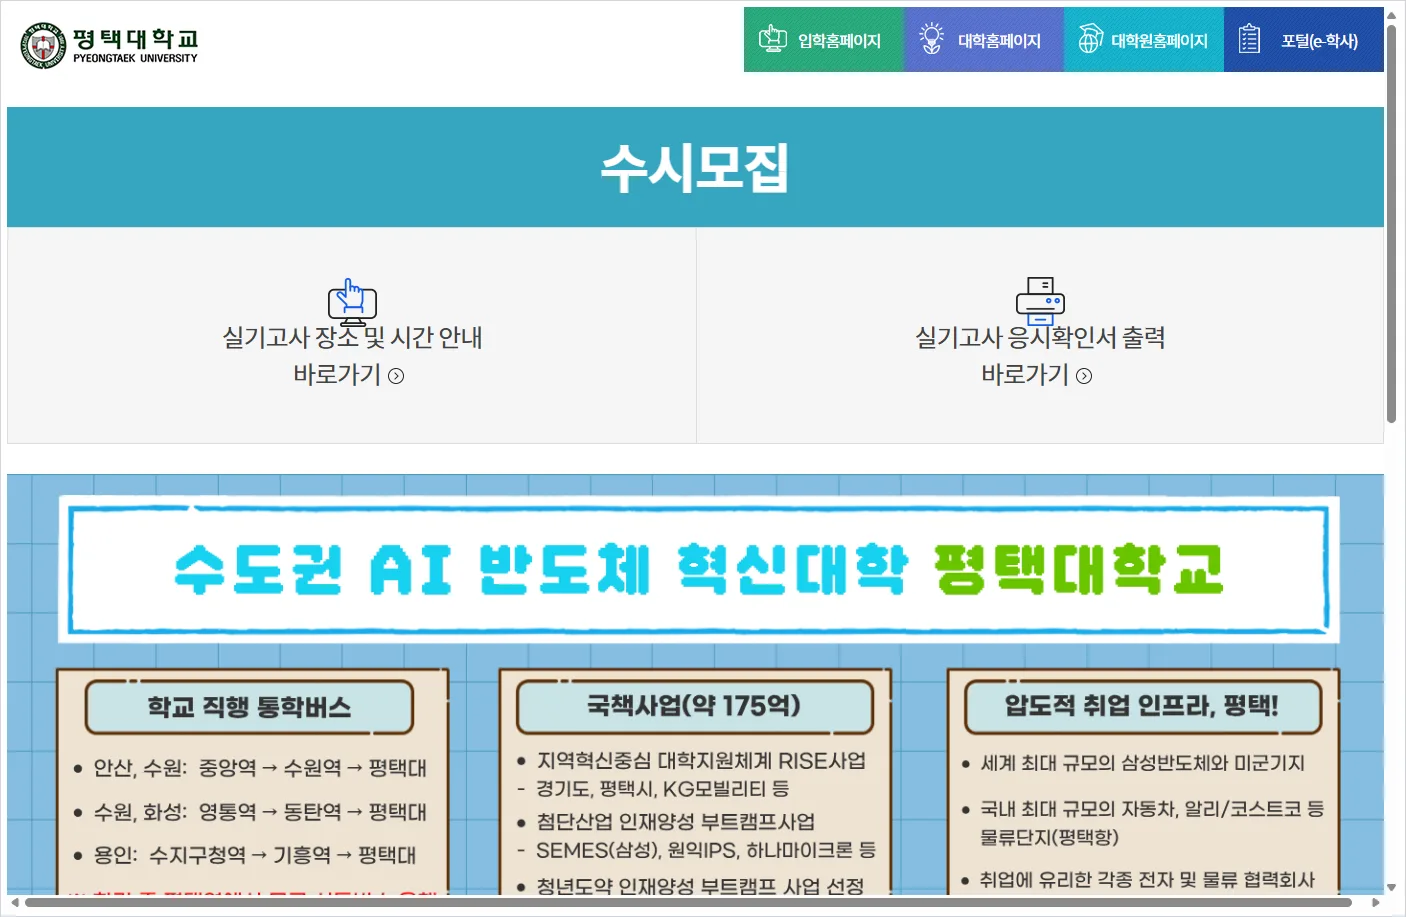The height and width of the screenshot is (917, 1406).
Task: Click the monitor icon beside 입학홈페이지
Action: pos(773,39)
